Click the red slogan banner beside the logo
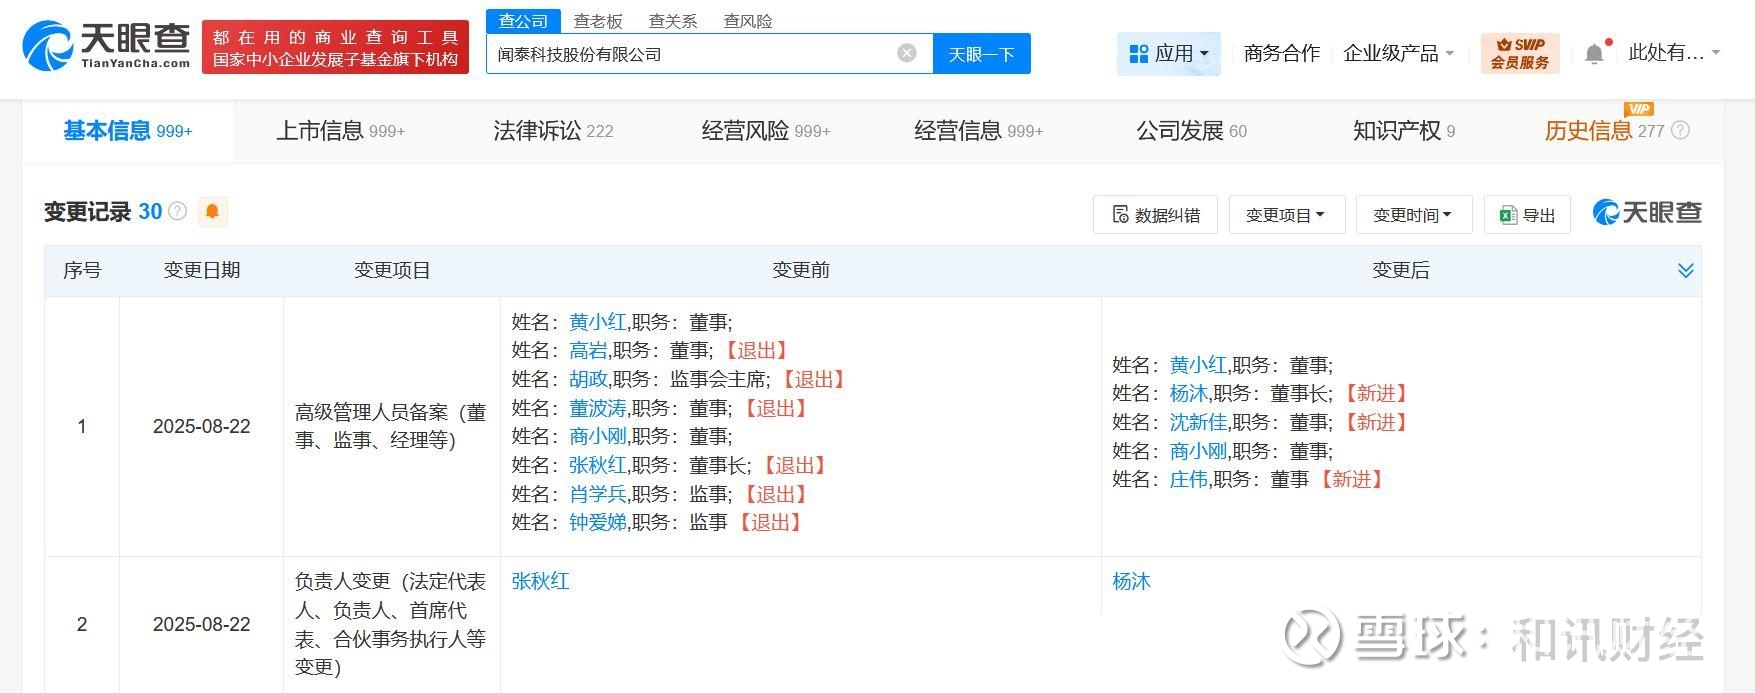This screenshot has width=1755, height=693. tap(335, 47)
